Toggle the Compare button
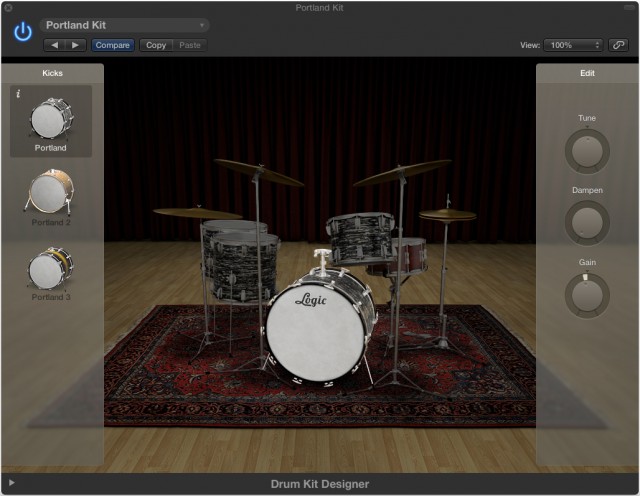This screenshot has width=640, height=496. click(112, 45)
